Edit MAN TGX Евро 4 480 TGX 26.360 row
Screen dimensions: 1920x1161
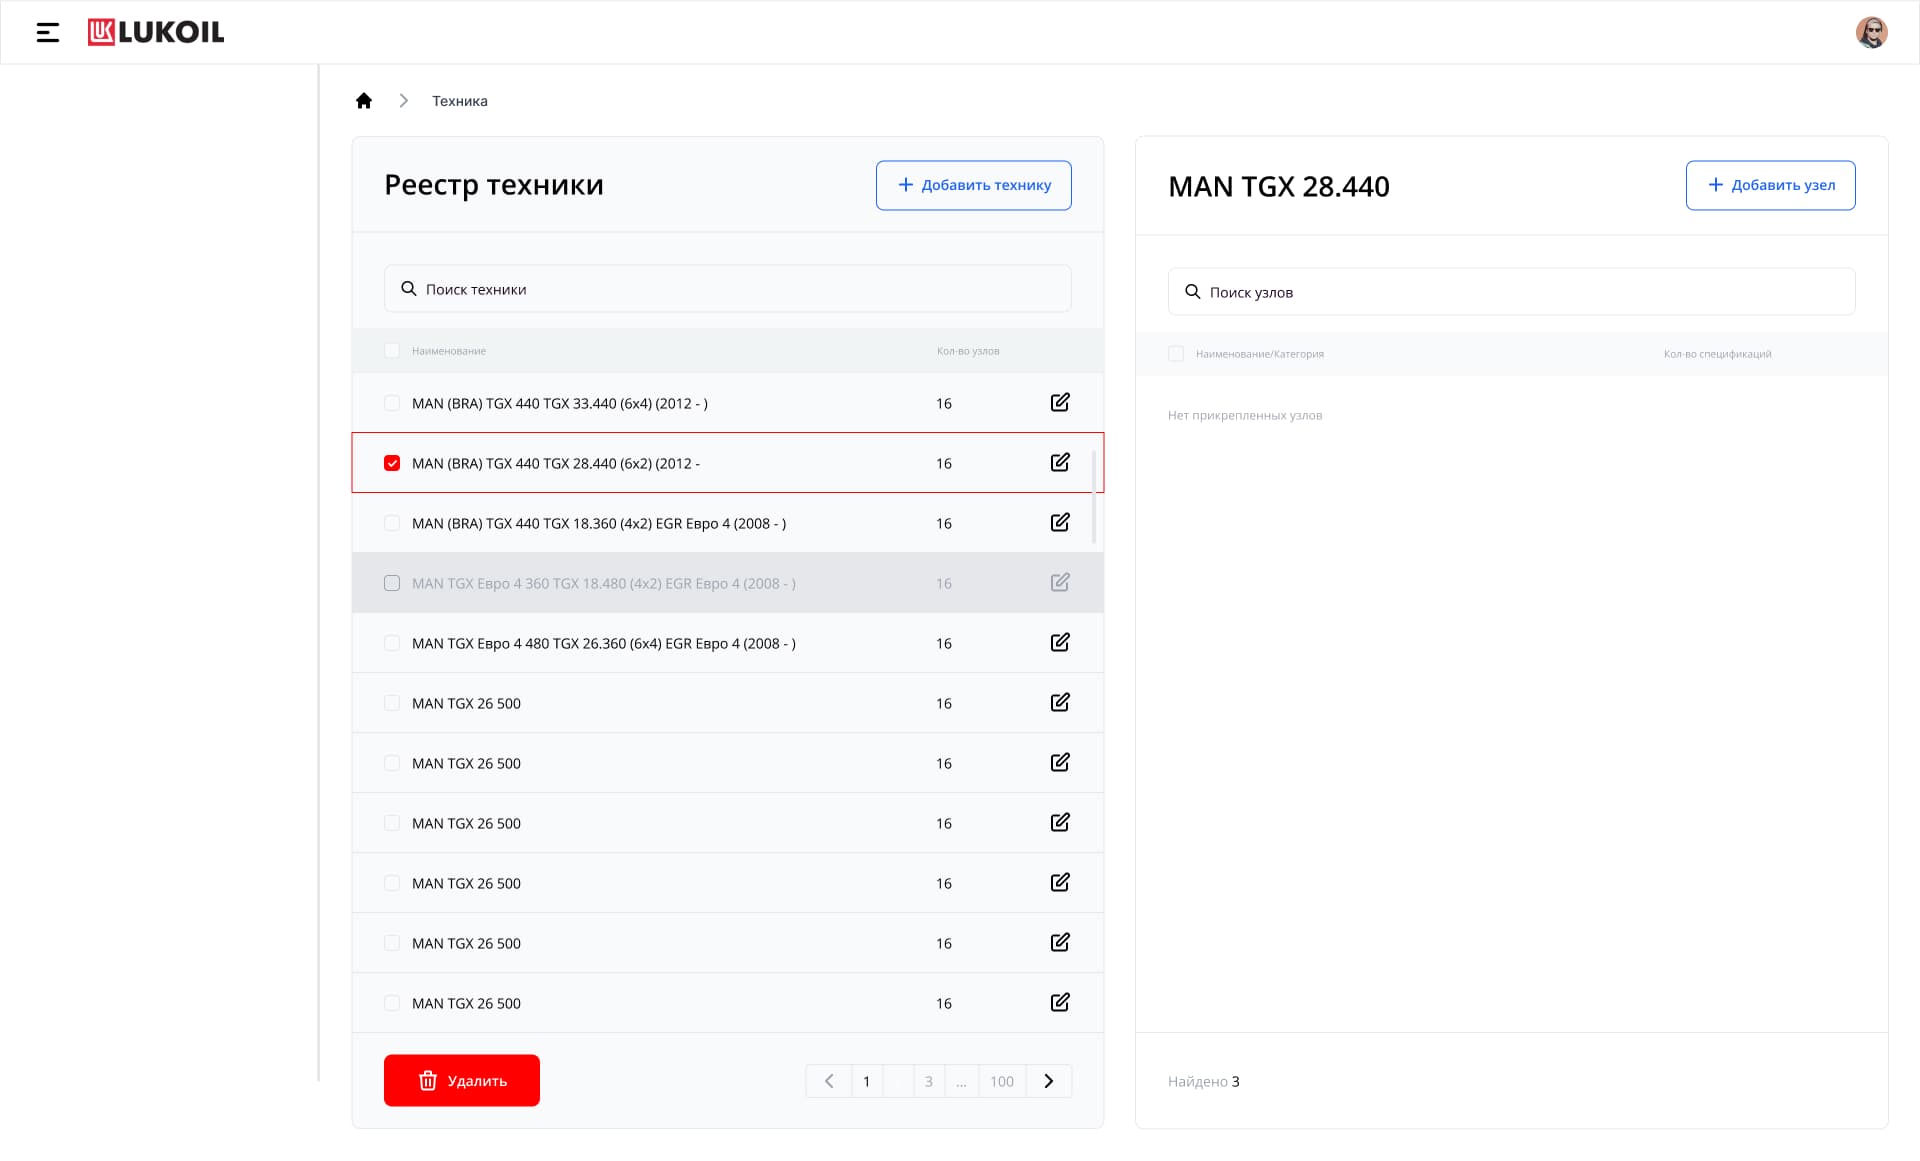(x=1060, y=643)
